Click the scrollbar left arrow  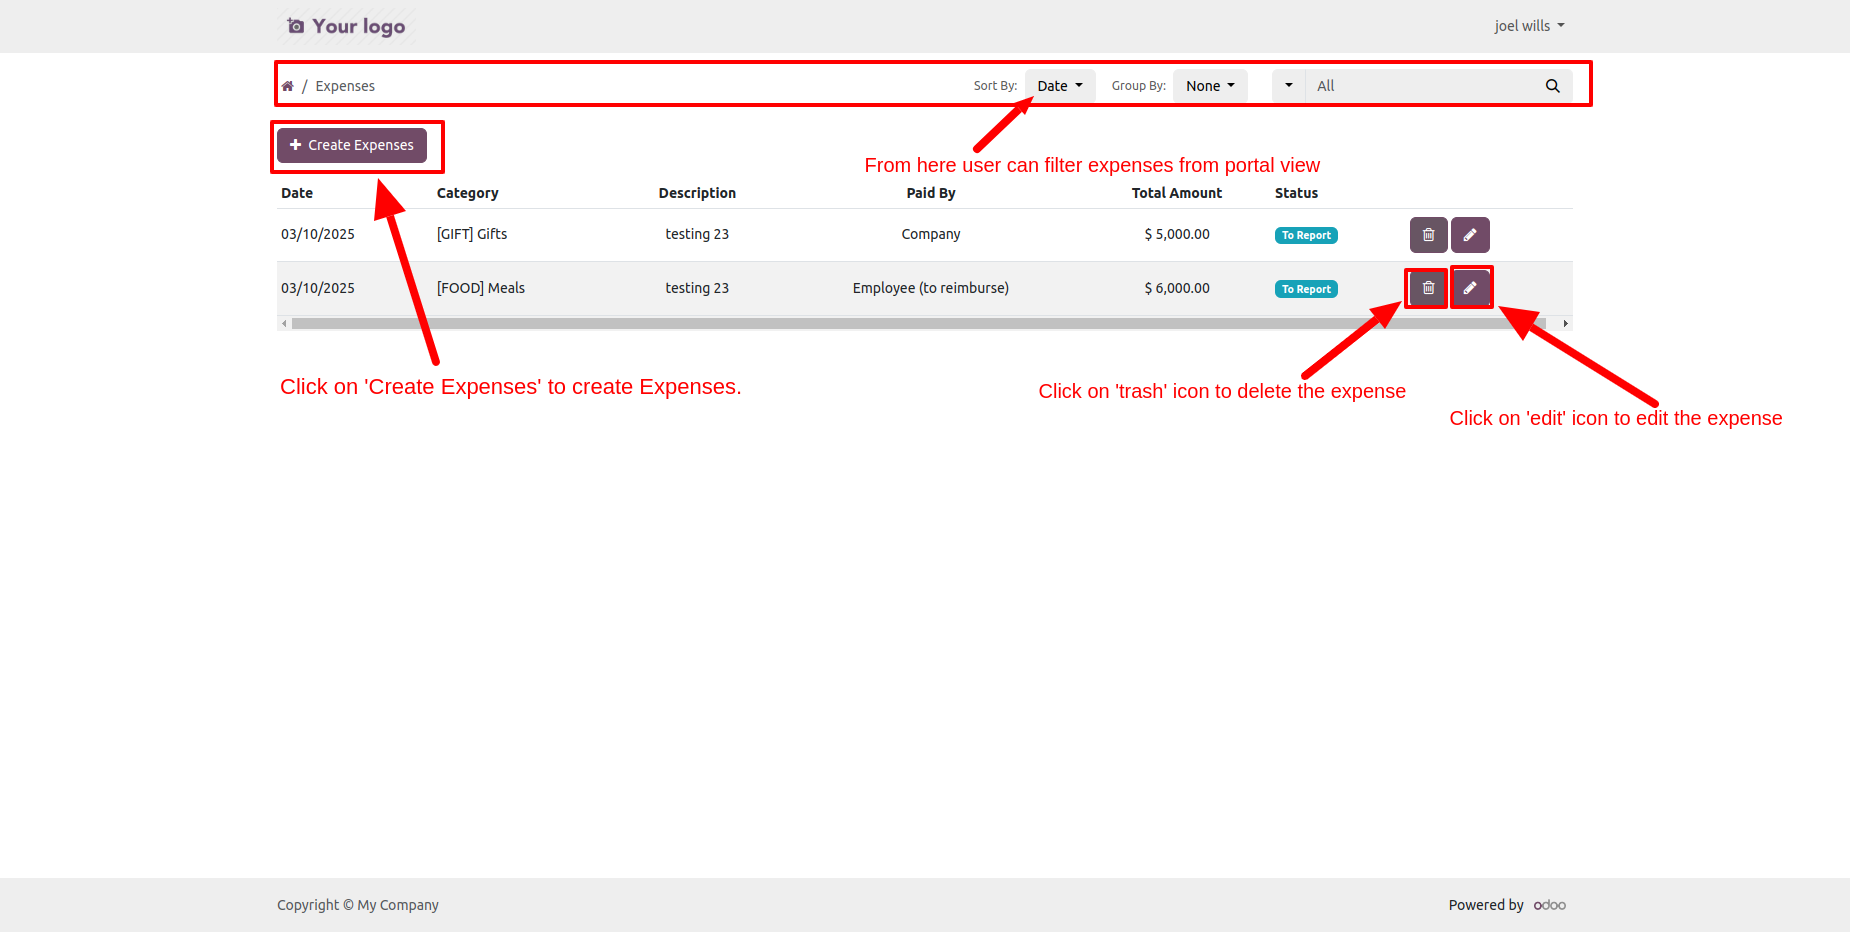(284, 324)
